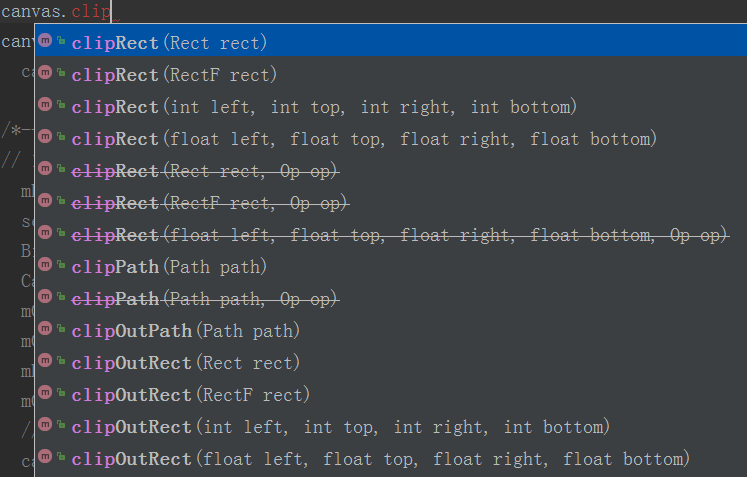Choose clipOutRect with four float parameters
747x477 pixels.
(391, 458)
